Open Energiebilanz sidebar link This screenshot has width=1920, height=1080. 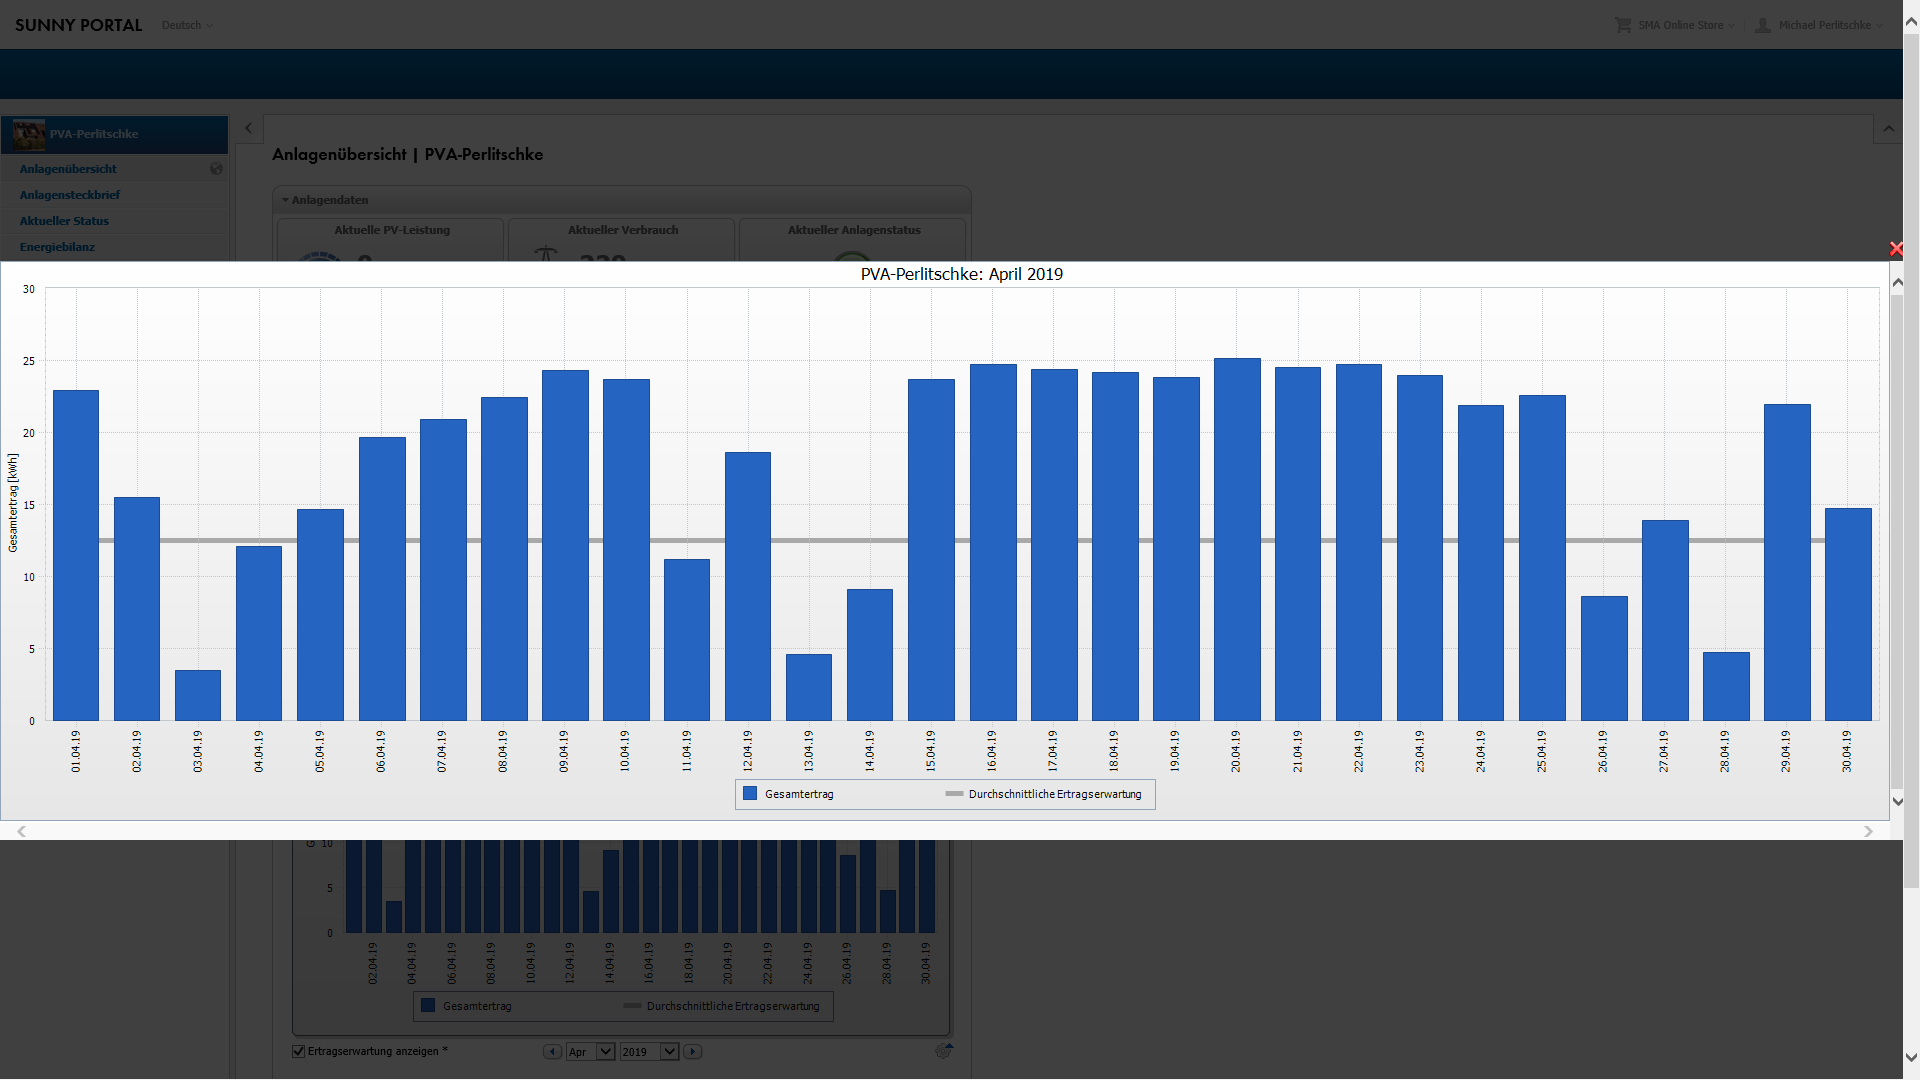tap(57, 247)
